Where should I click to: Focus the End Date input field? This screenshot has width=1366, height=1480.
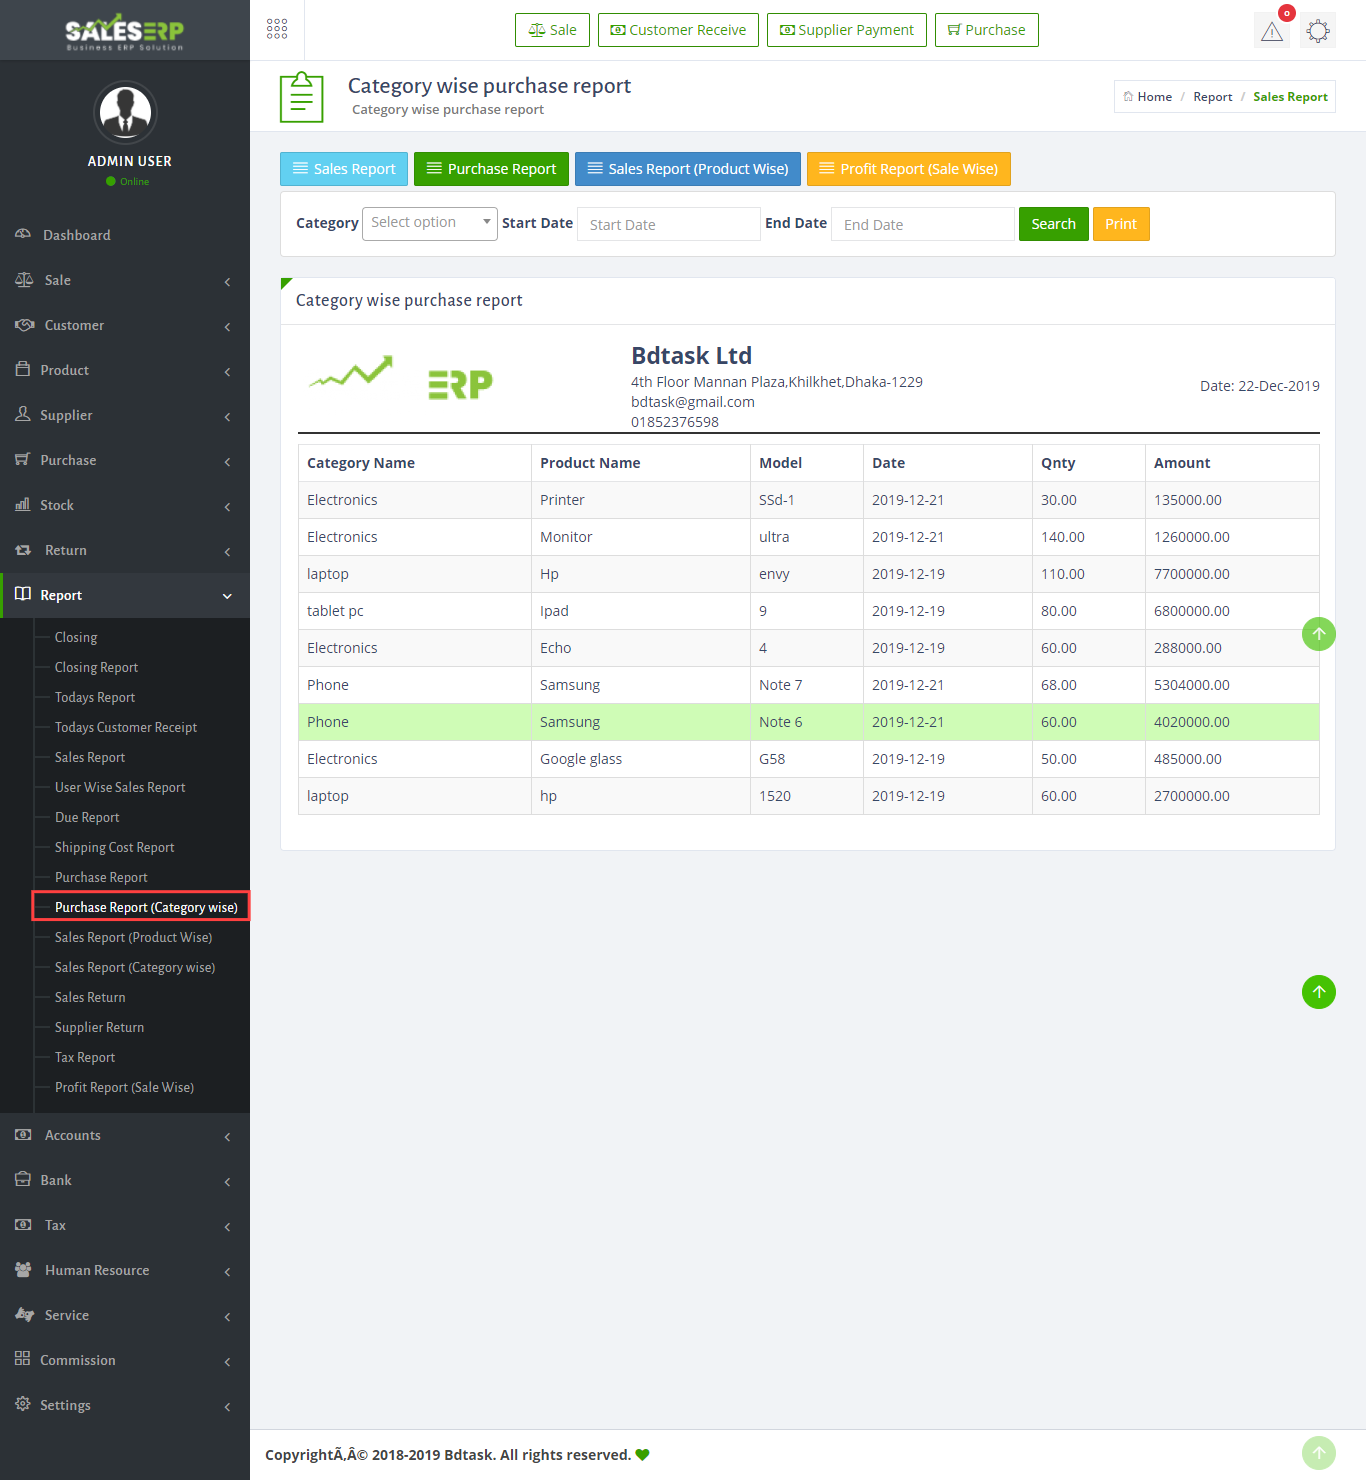(x=922, y=224)
